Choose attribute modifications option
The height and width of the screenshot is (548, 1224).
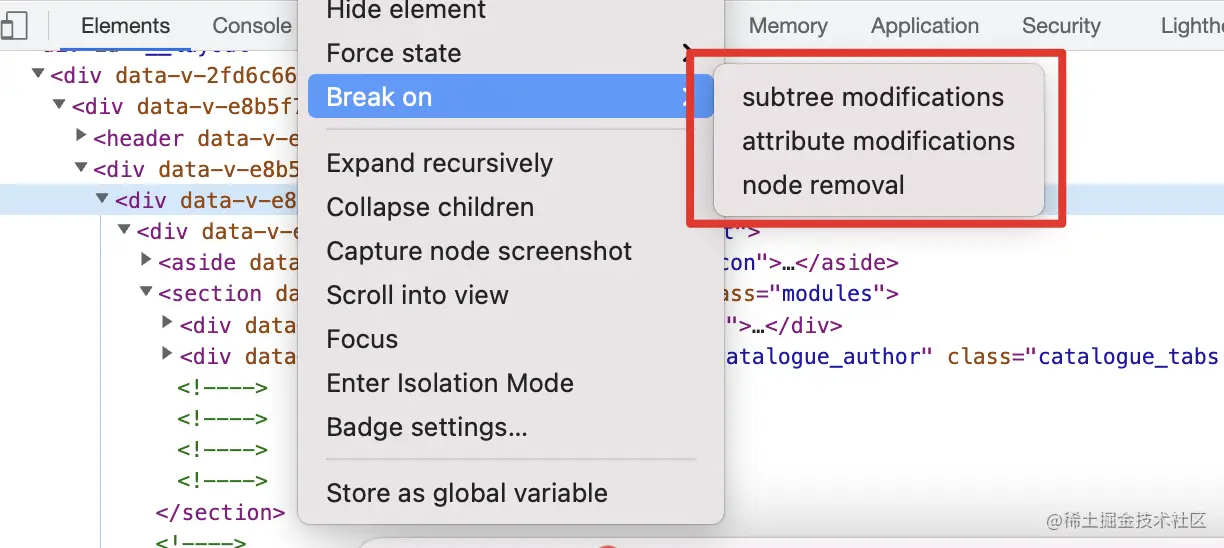click(878, 141)
